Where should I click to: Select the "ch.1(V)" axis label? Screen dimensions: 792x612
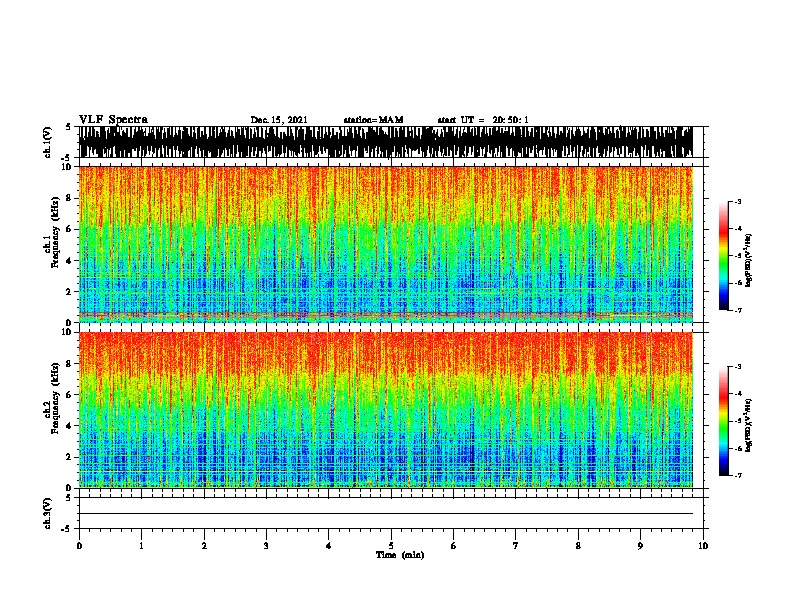pos(48,142)
